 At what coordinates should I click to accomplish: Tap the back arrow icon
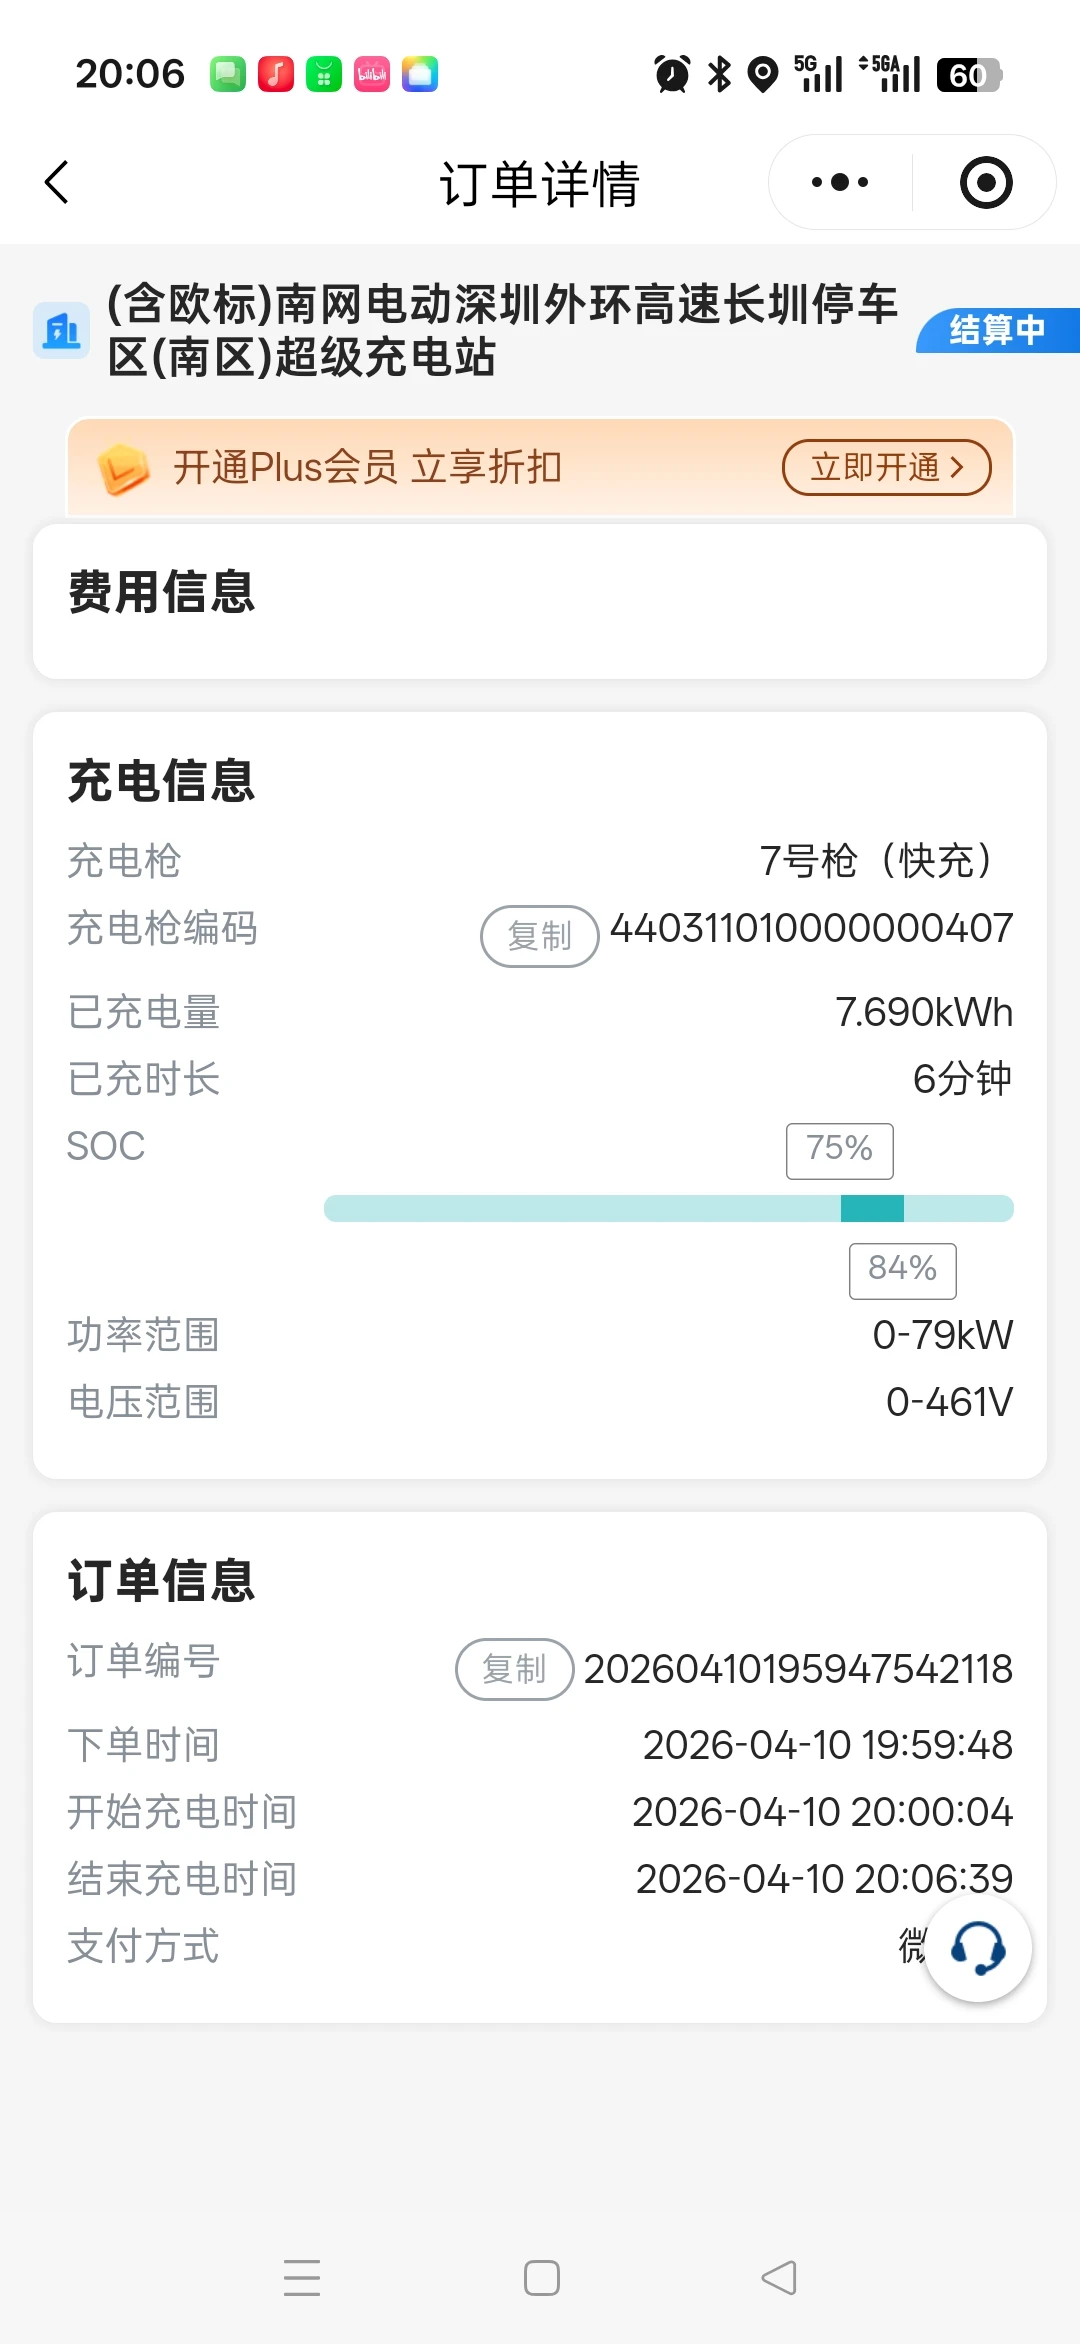[58, 182]
